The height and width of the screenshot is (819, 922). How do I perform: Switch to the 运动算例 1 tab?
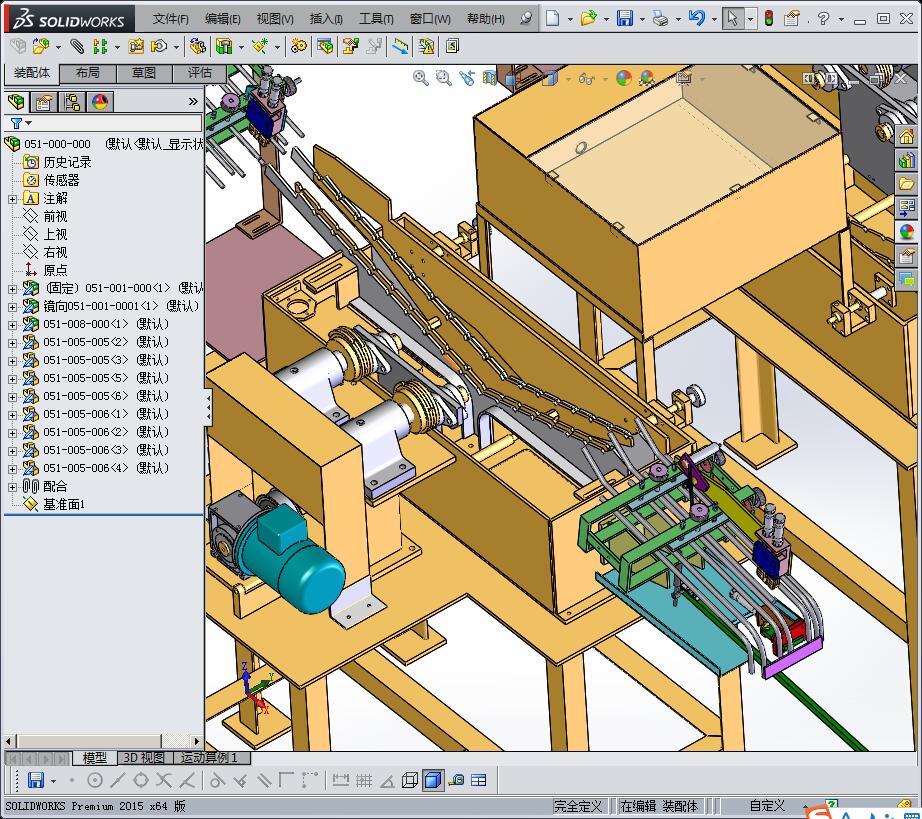(x=208, y=758)
